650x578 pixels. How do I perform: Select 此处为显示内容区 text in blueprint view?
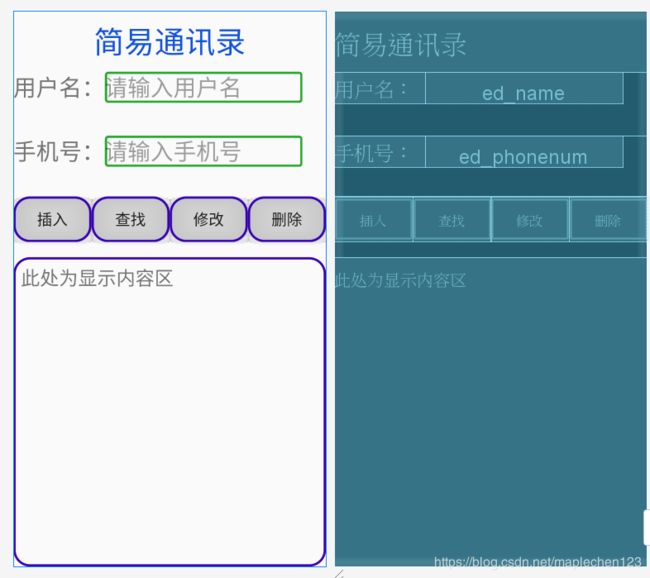401,281
